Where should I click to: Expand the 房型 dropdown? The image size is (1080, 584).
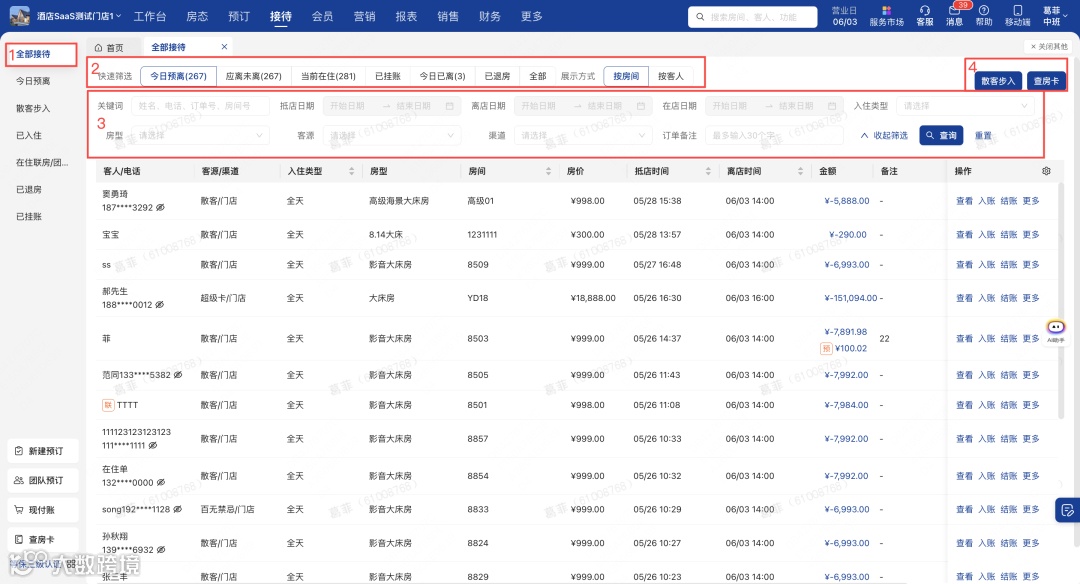pyautogui.click(x=200, y=136)
